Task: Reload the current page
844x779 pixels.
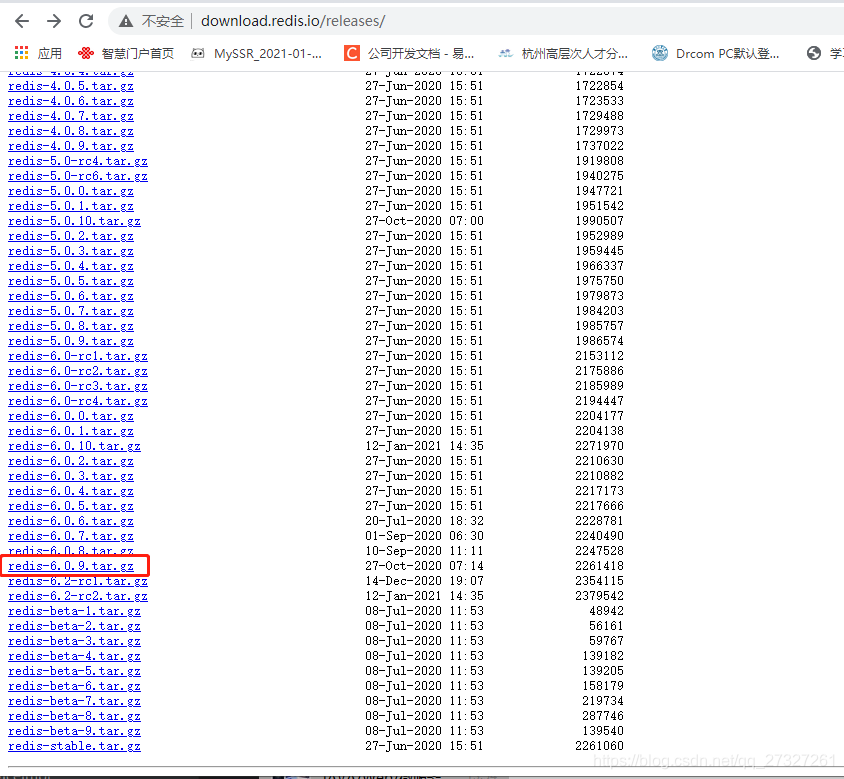Action: [x=86, y=21]
